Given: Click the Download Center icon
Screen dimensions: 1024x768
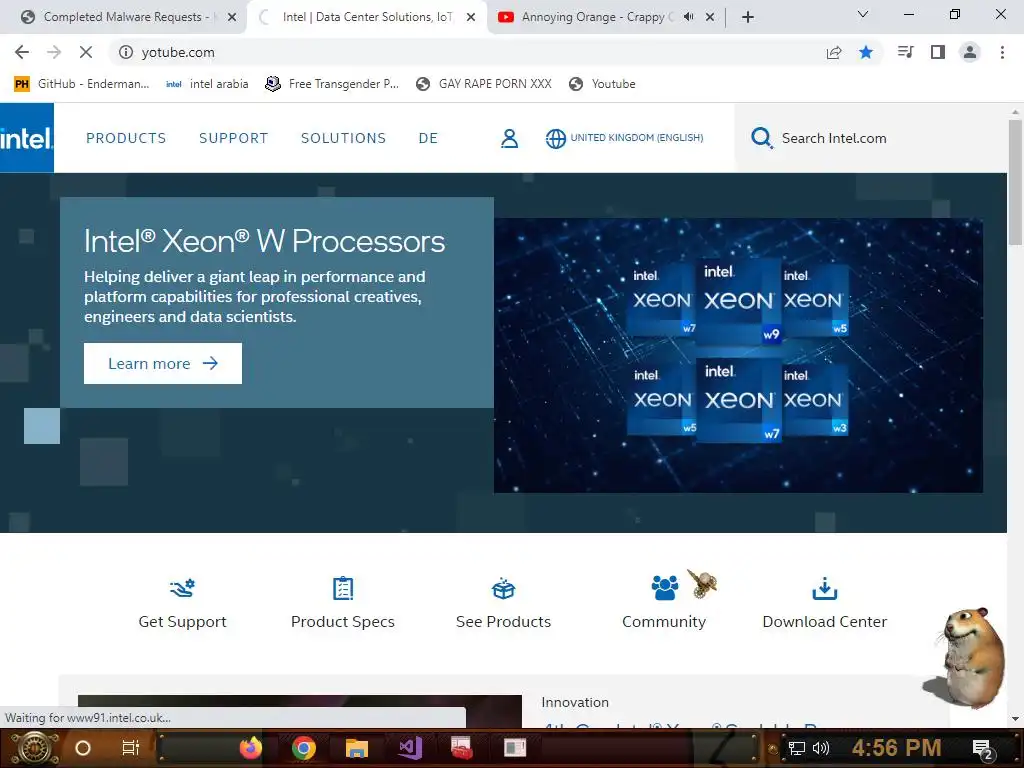Looking at the screenshot, I should tap(825, 588).
